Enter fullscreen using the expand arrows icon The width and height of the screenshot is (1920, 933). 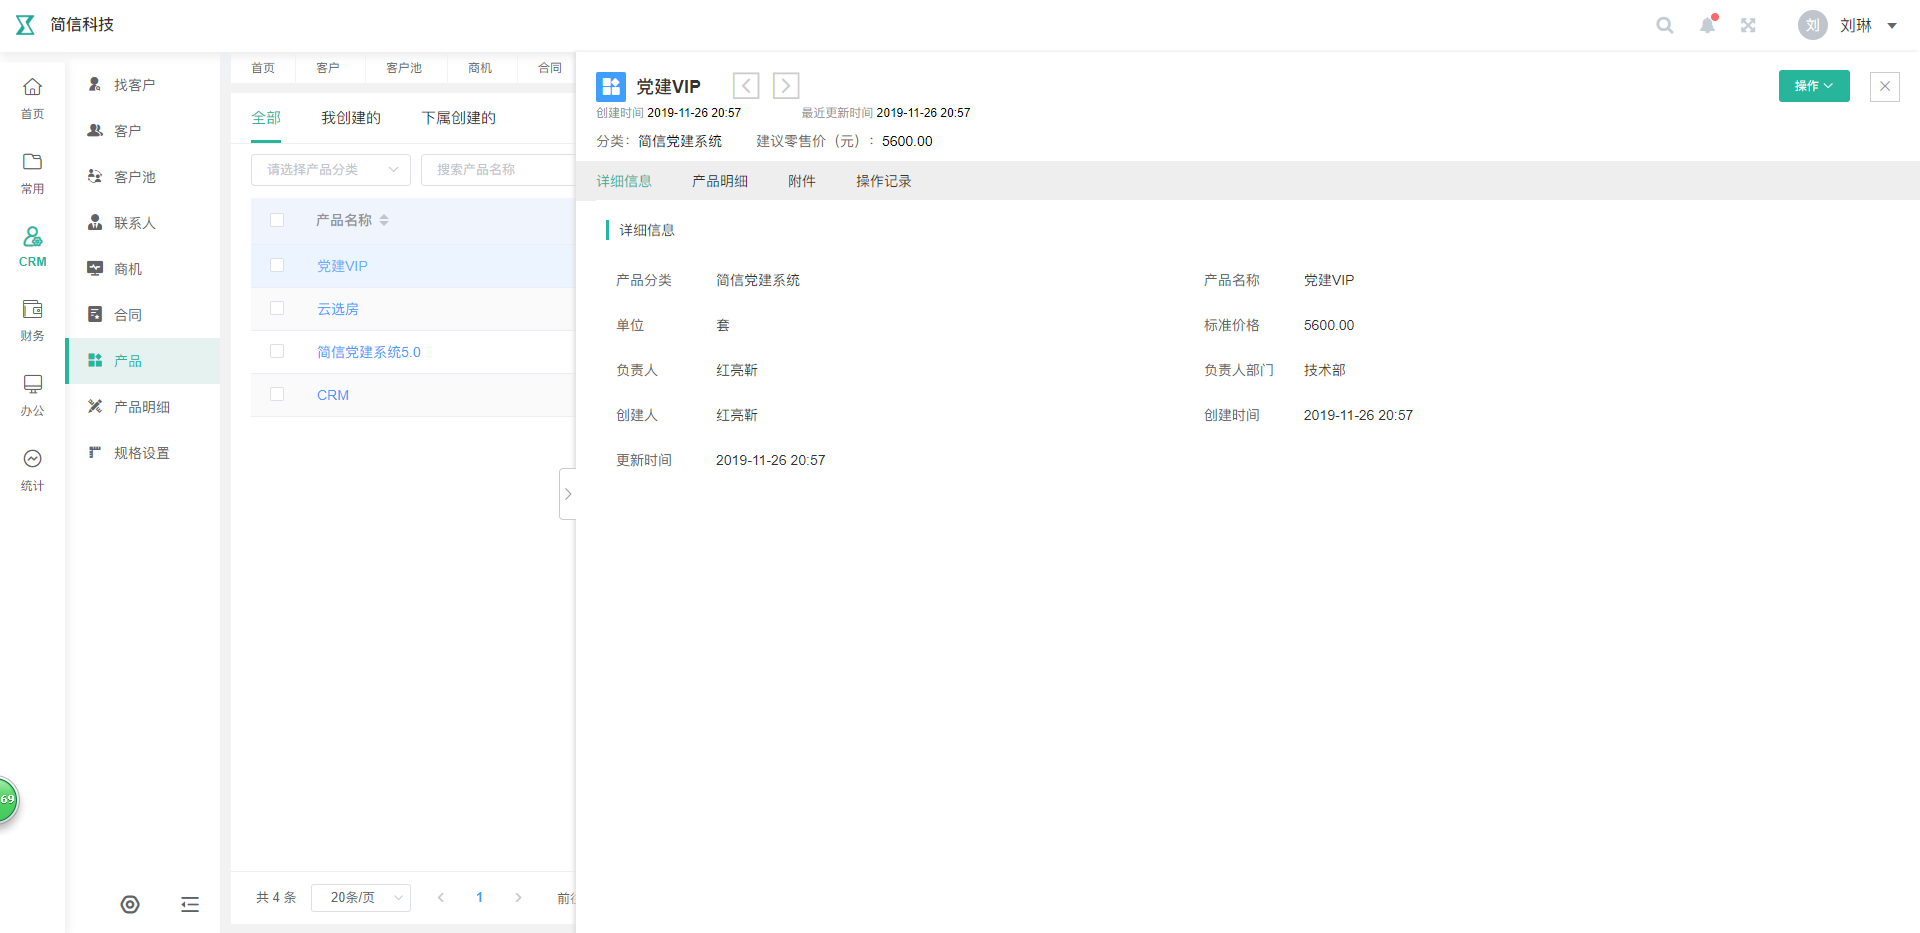point(1748,25)
